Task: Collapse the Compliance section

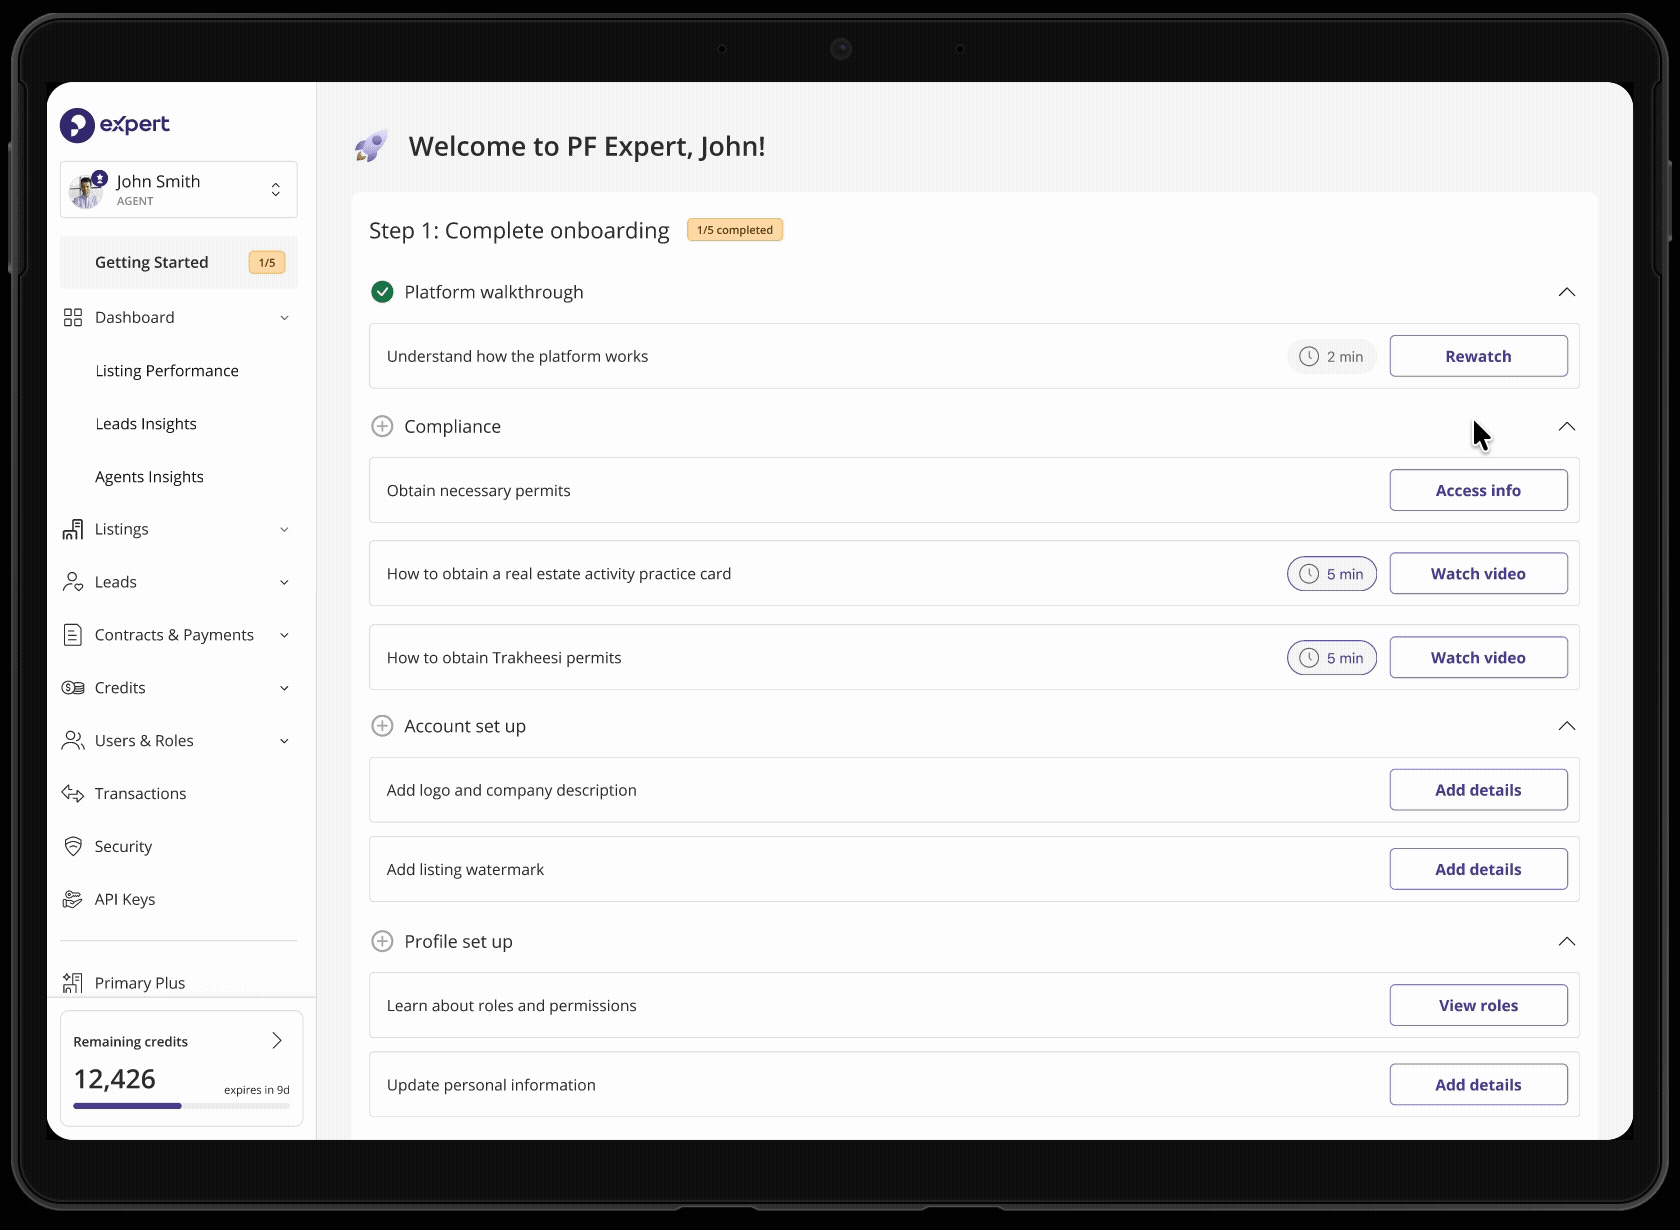Action: 1567,426
